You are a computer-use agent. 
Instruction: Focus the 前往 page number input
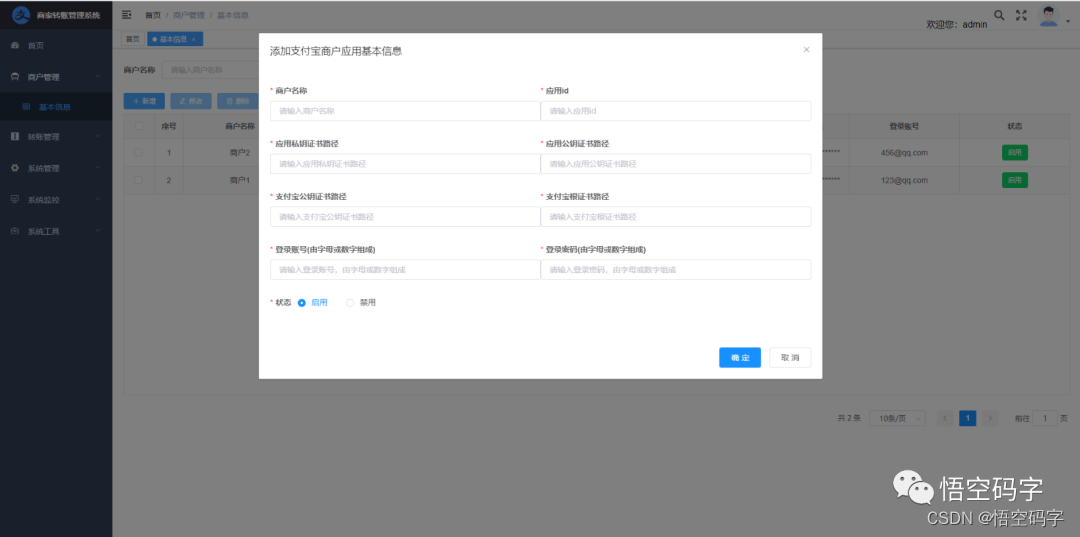point(1045,418)
